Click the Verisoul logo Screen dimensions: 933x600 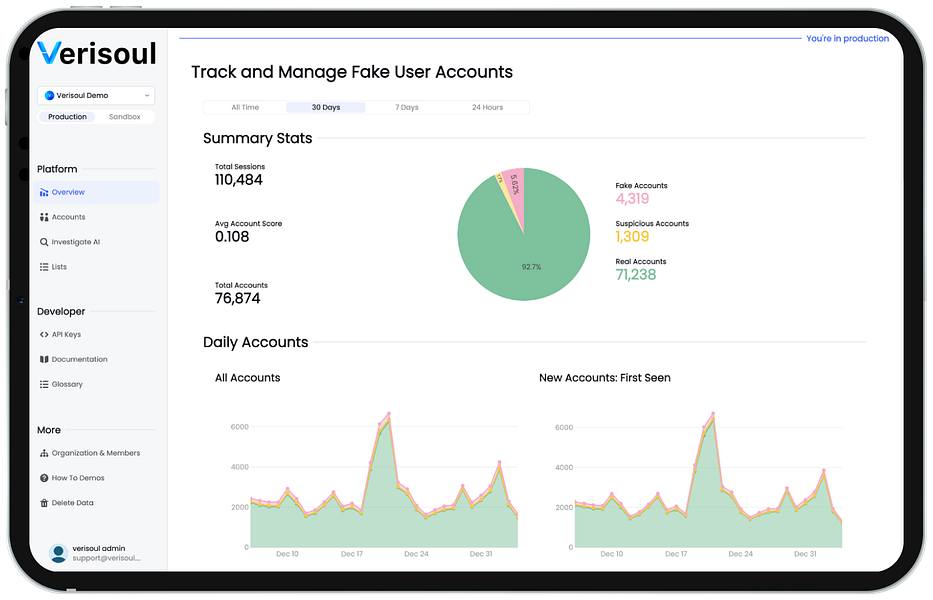click(97, 53)
